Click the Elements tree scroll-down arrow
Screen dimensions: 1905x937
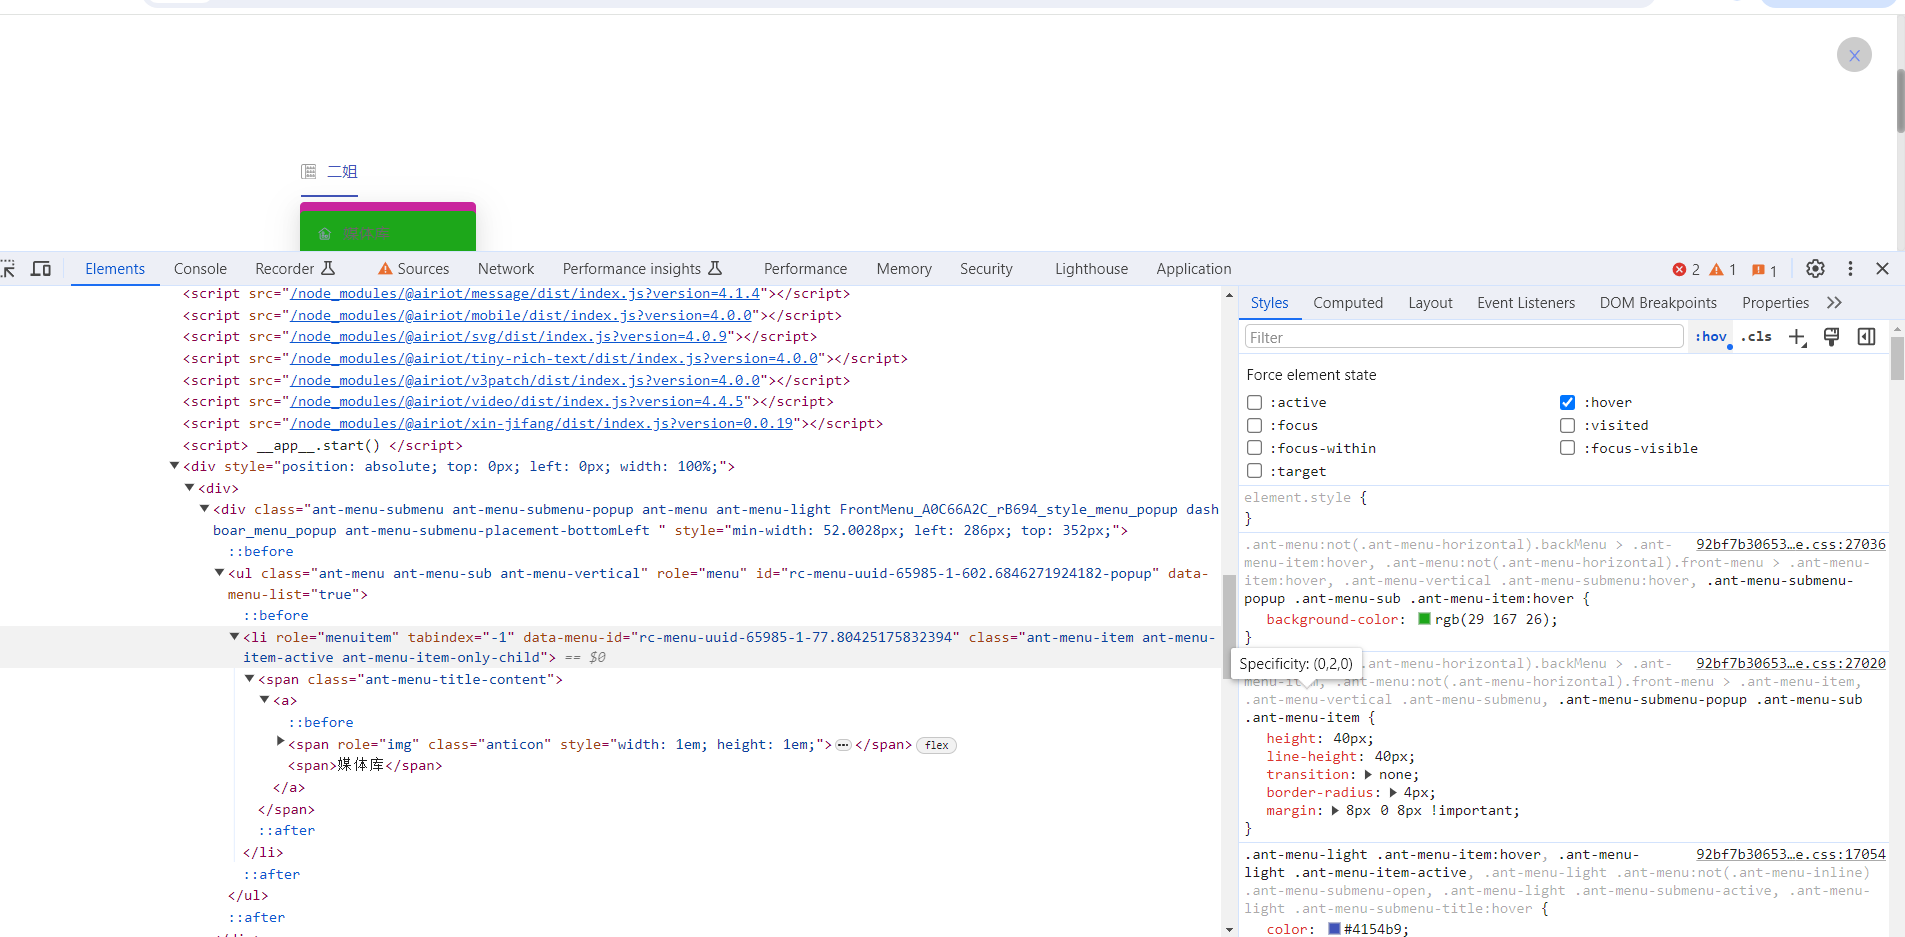click(x=1229, y=929)
